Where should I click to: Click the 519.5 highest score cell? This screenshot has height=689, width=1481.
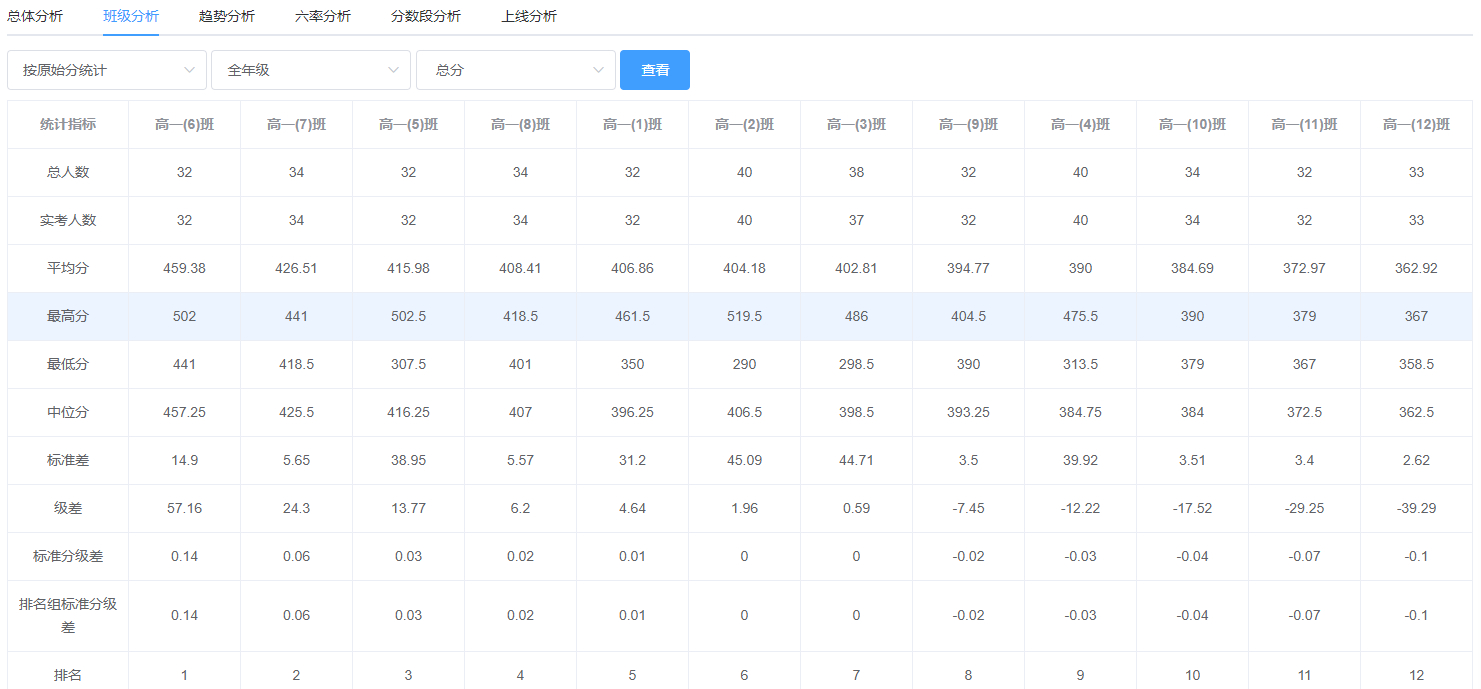pyautogui.click(x=744, y=316)
